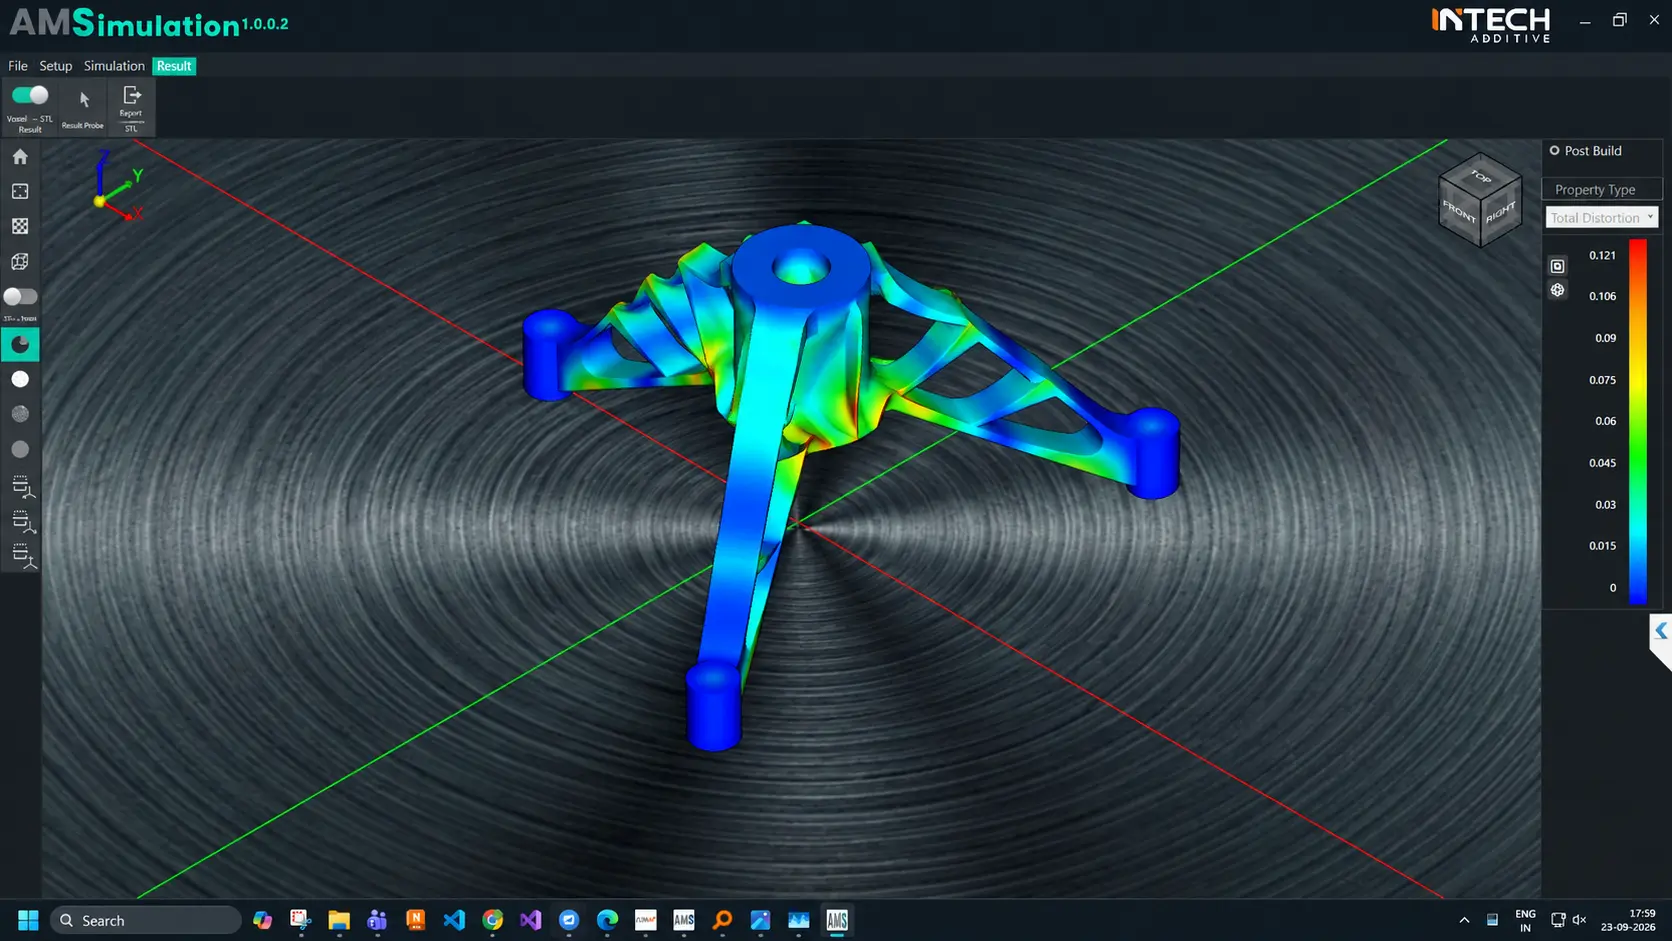Viewport: 1672px width, 941px height.
Task: Show hidden system tray icons
Action: point(1464,920)
